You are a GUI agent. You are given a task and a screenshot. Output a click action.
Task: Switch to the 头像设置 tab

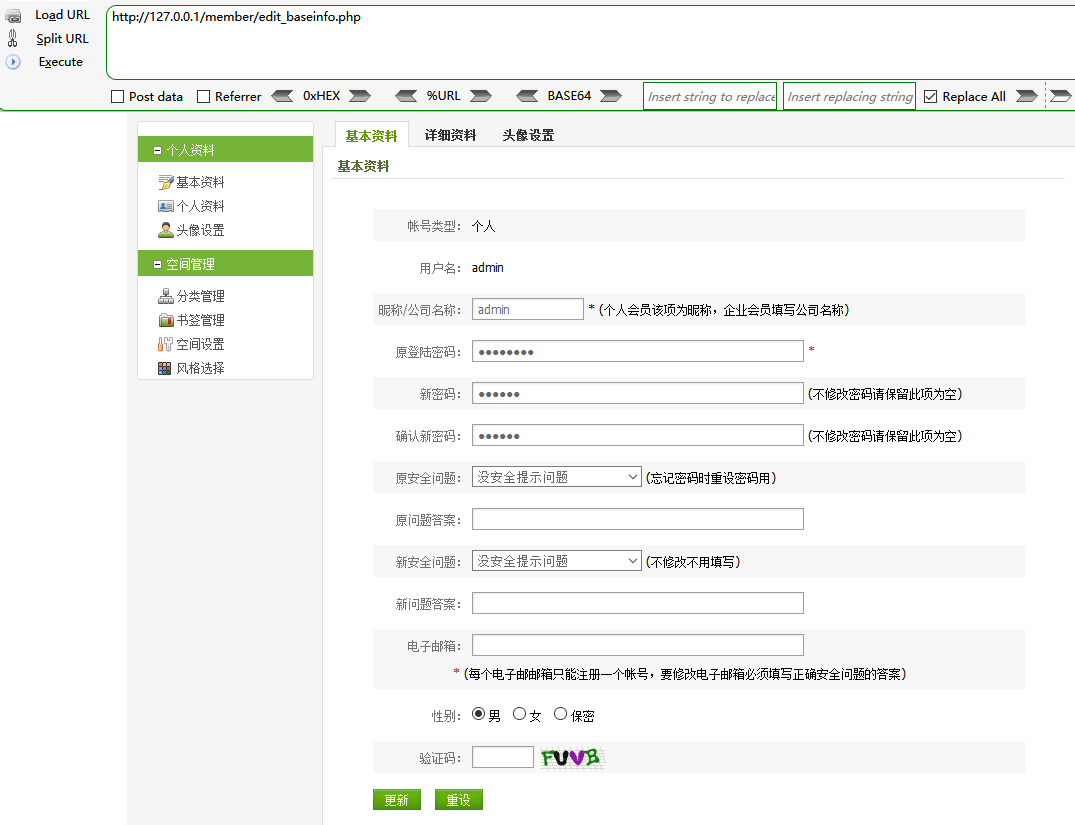click(x=528, y=135)
